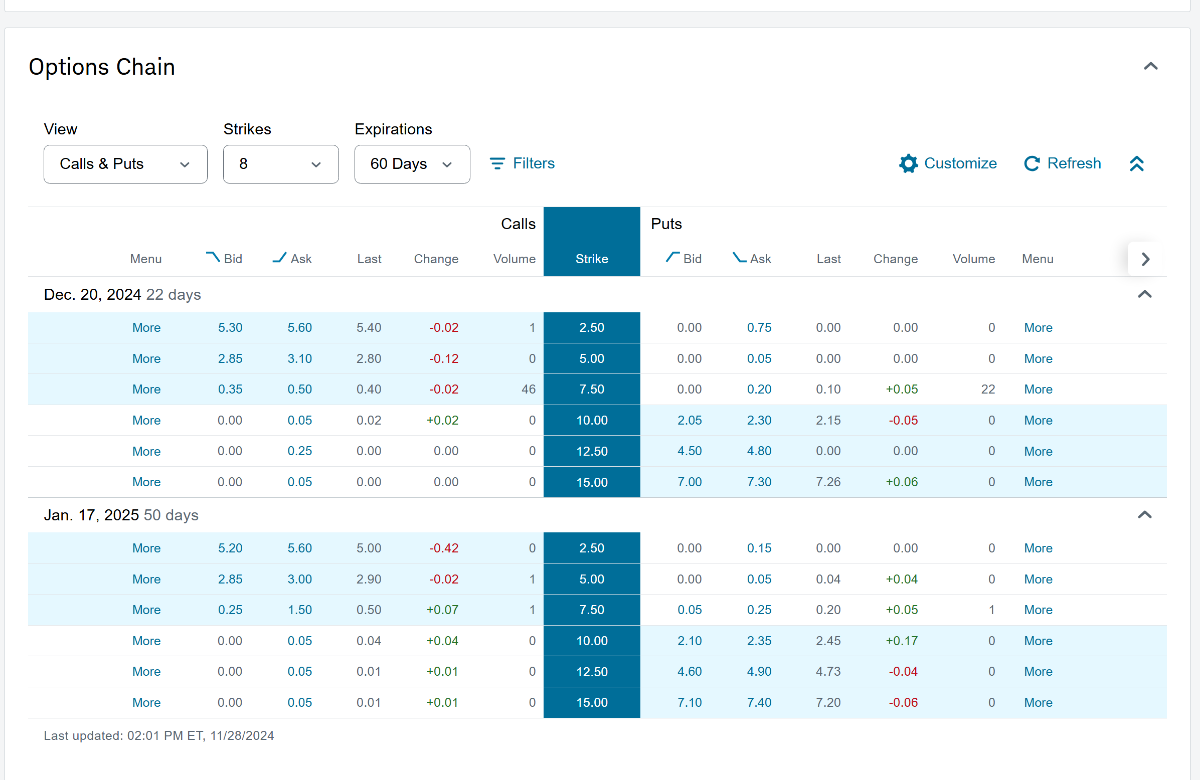1200x780 pixels.
Task: Click the Calls Ask column header icon
Action: tap(280, 258)
